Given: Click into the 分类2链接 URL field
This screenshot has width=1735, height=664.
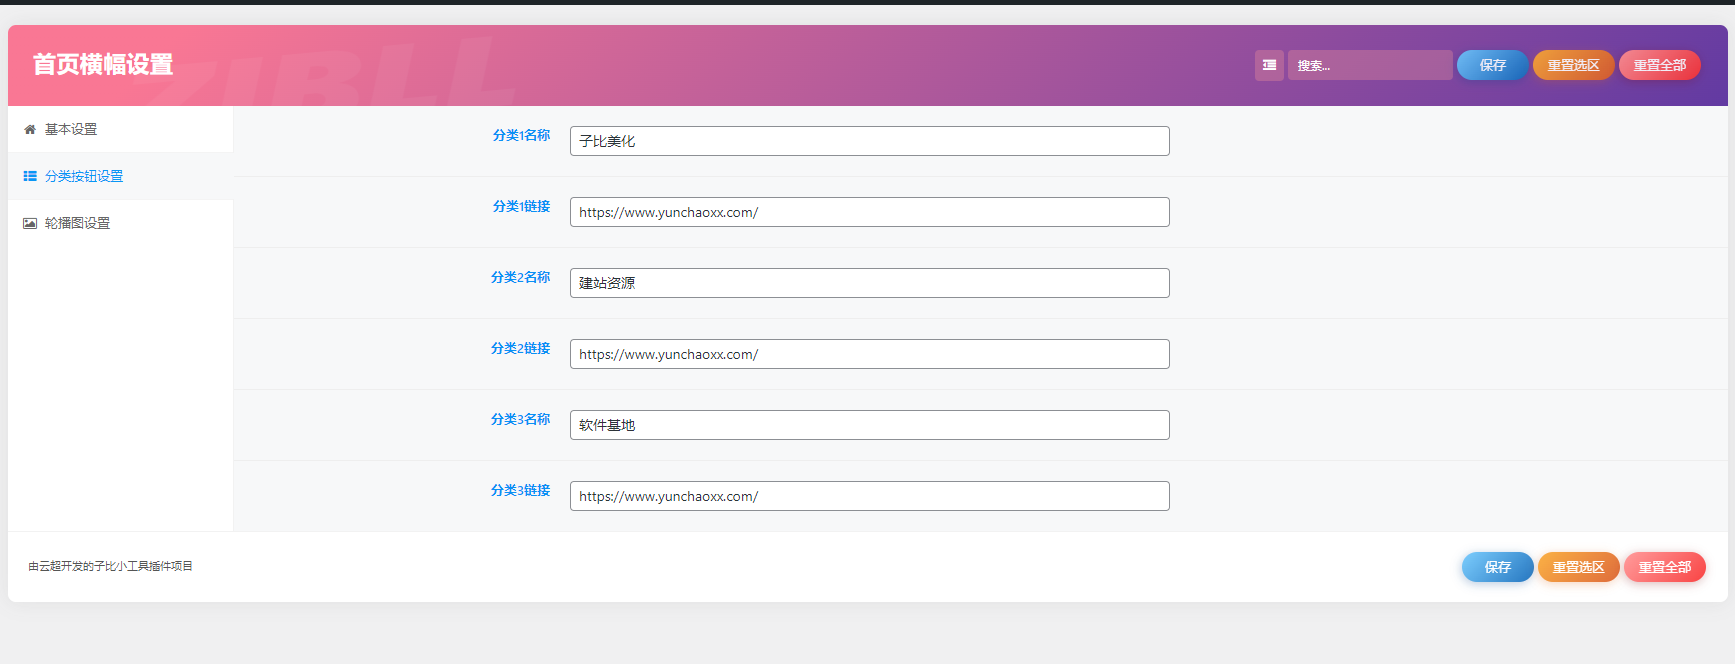Looking at the screenshot, I should [869, 354].
